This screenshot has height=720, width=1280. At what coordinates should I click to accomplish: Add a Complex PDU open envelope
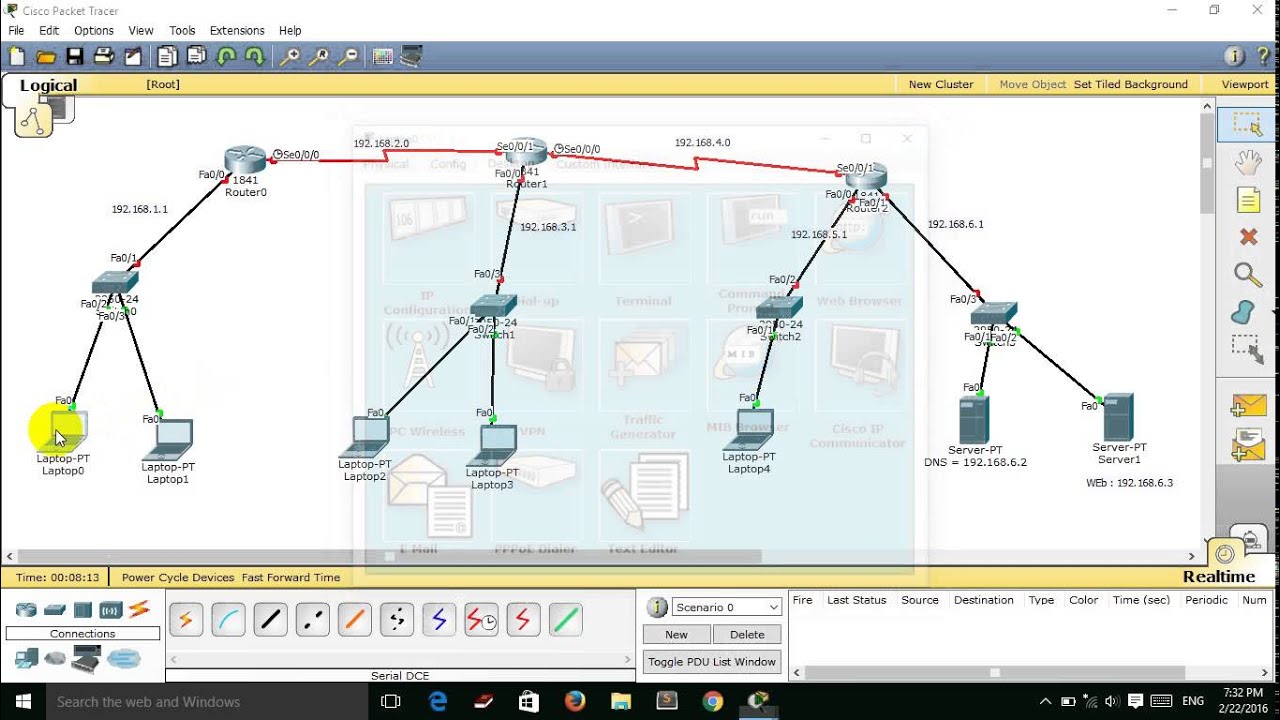click(1249, 444)
